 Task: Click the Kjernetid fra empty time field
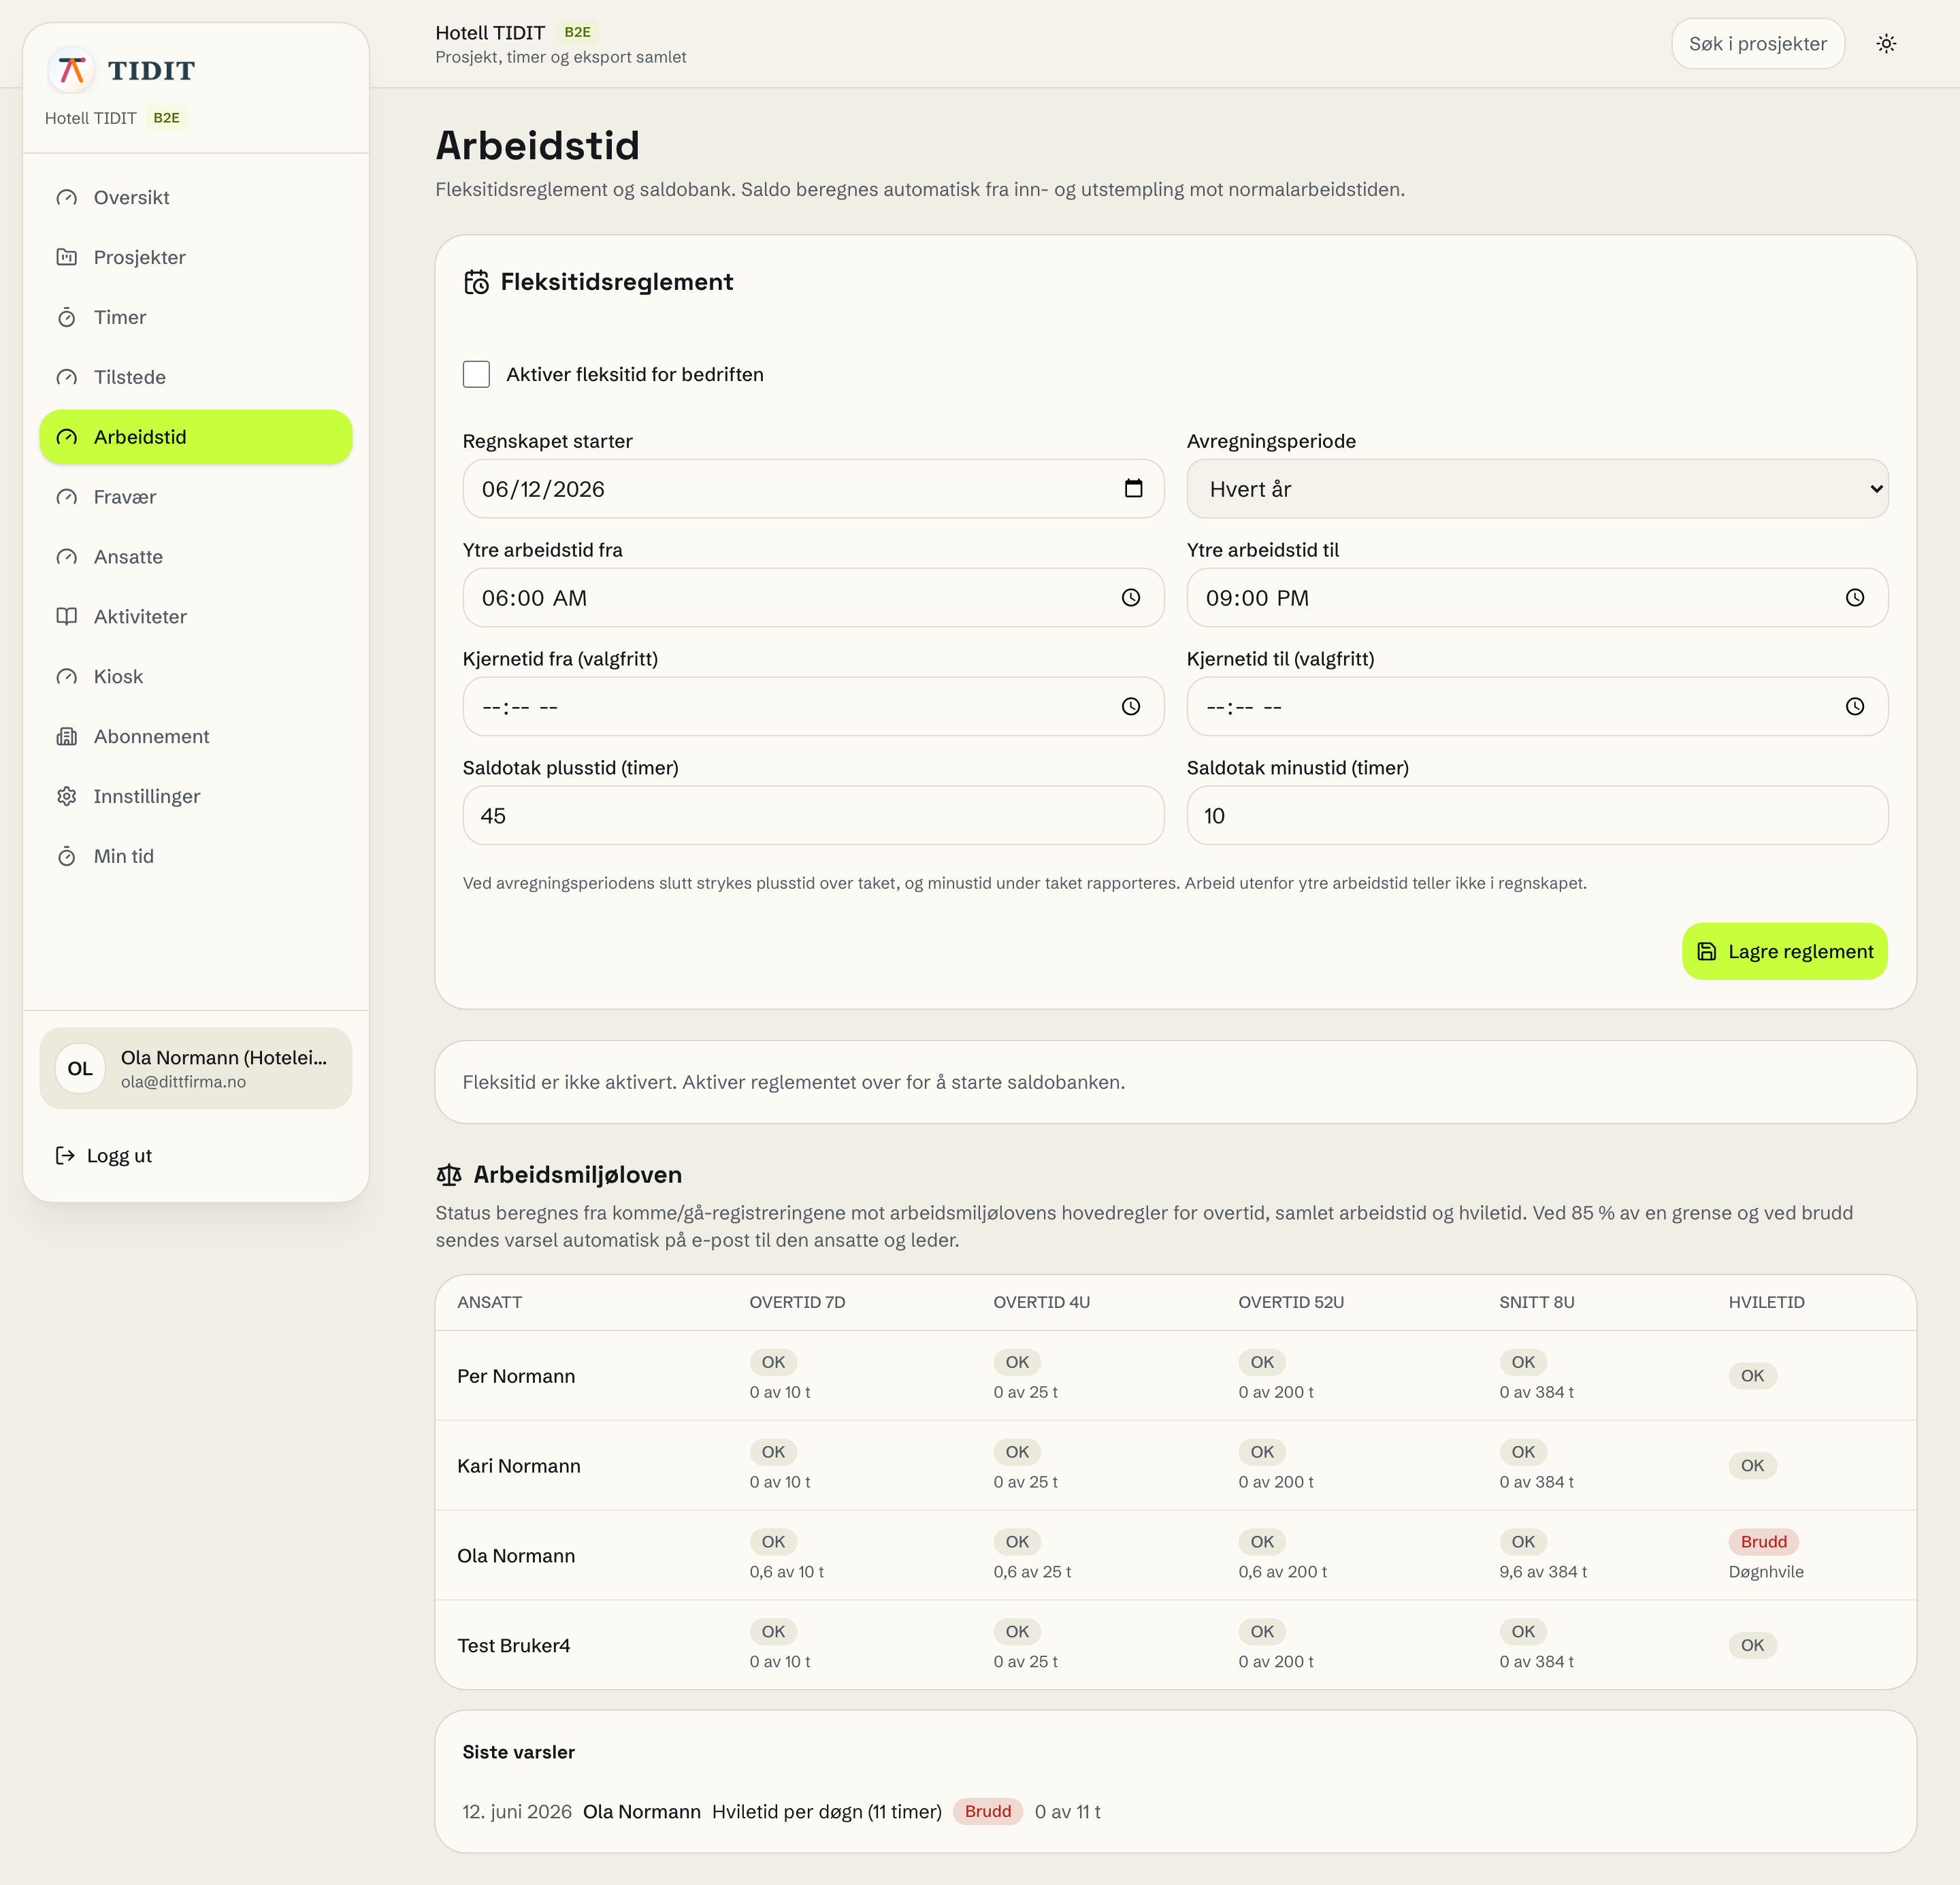tap(813, 707)
